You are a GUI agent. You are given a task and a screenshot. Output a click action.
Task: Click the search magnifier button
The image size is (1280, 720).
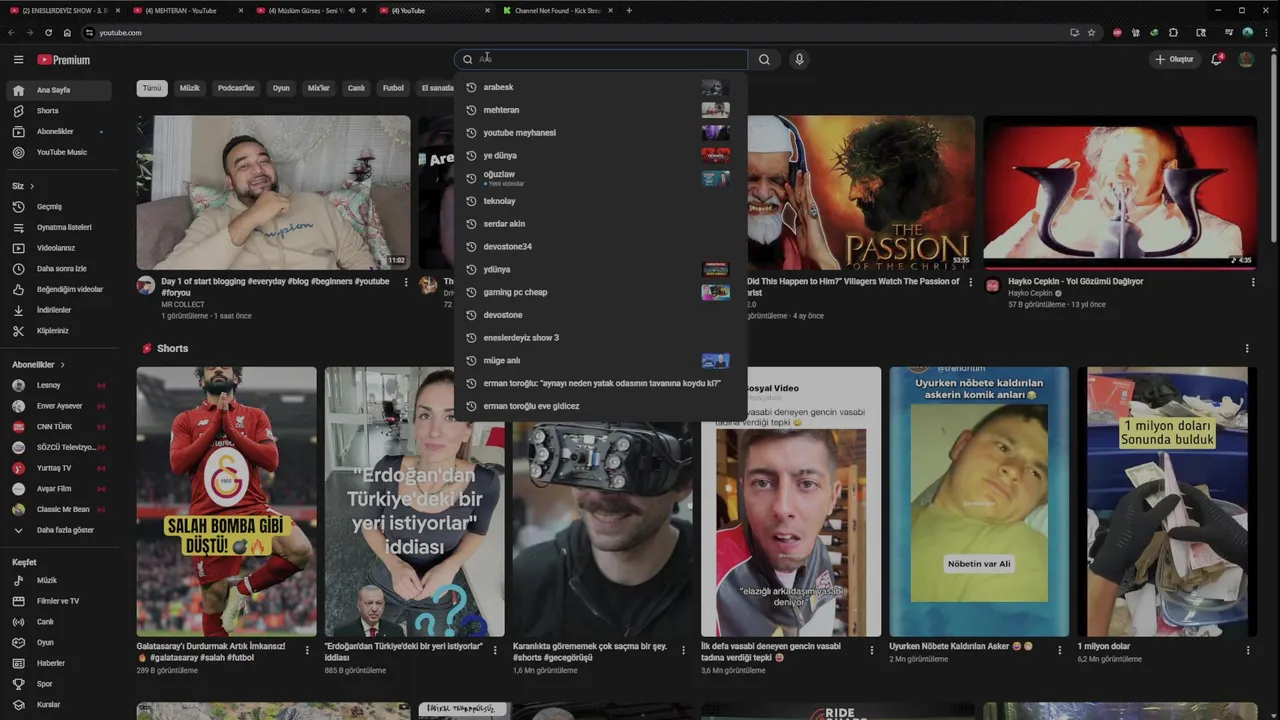[764, 59]
